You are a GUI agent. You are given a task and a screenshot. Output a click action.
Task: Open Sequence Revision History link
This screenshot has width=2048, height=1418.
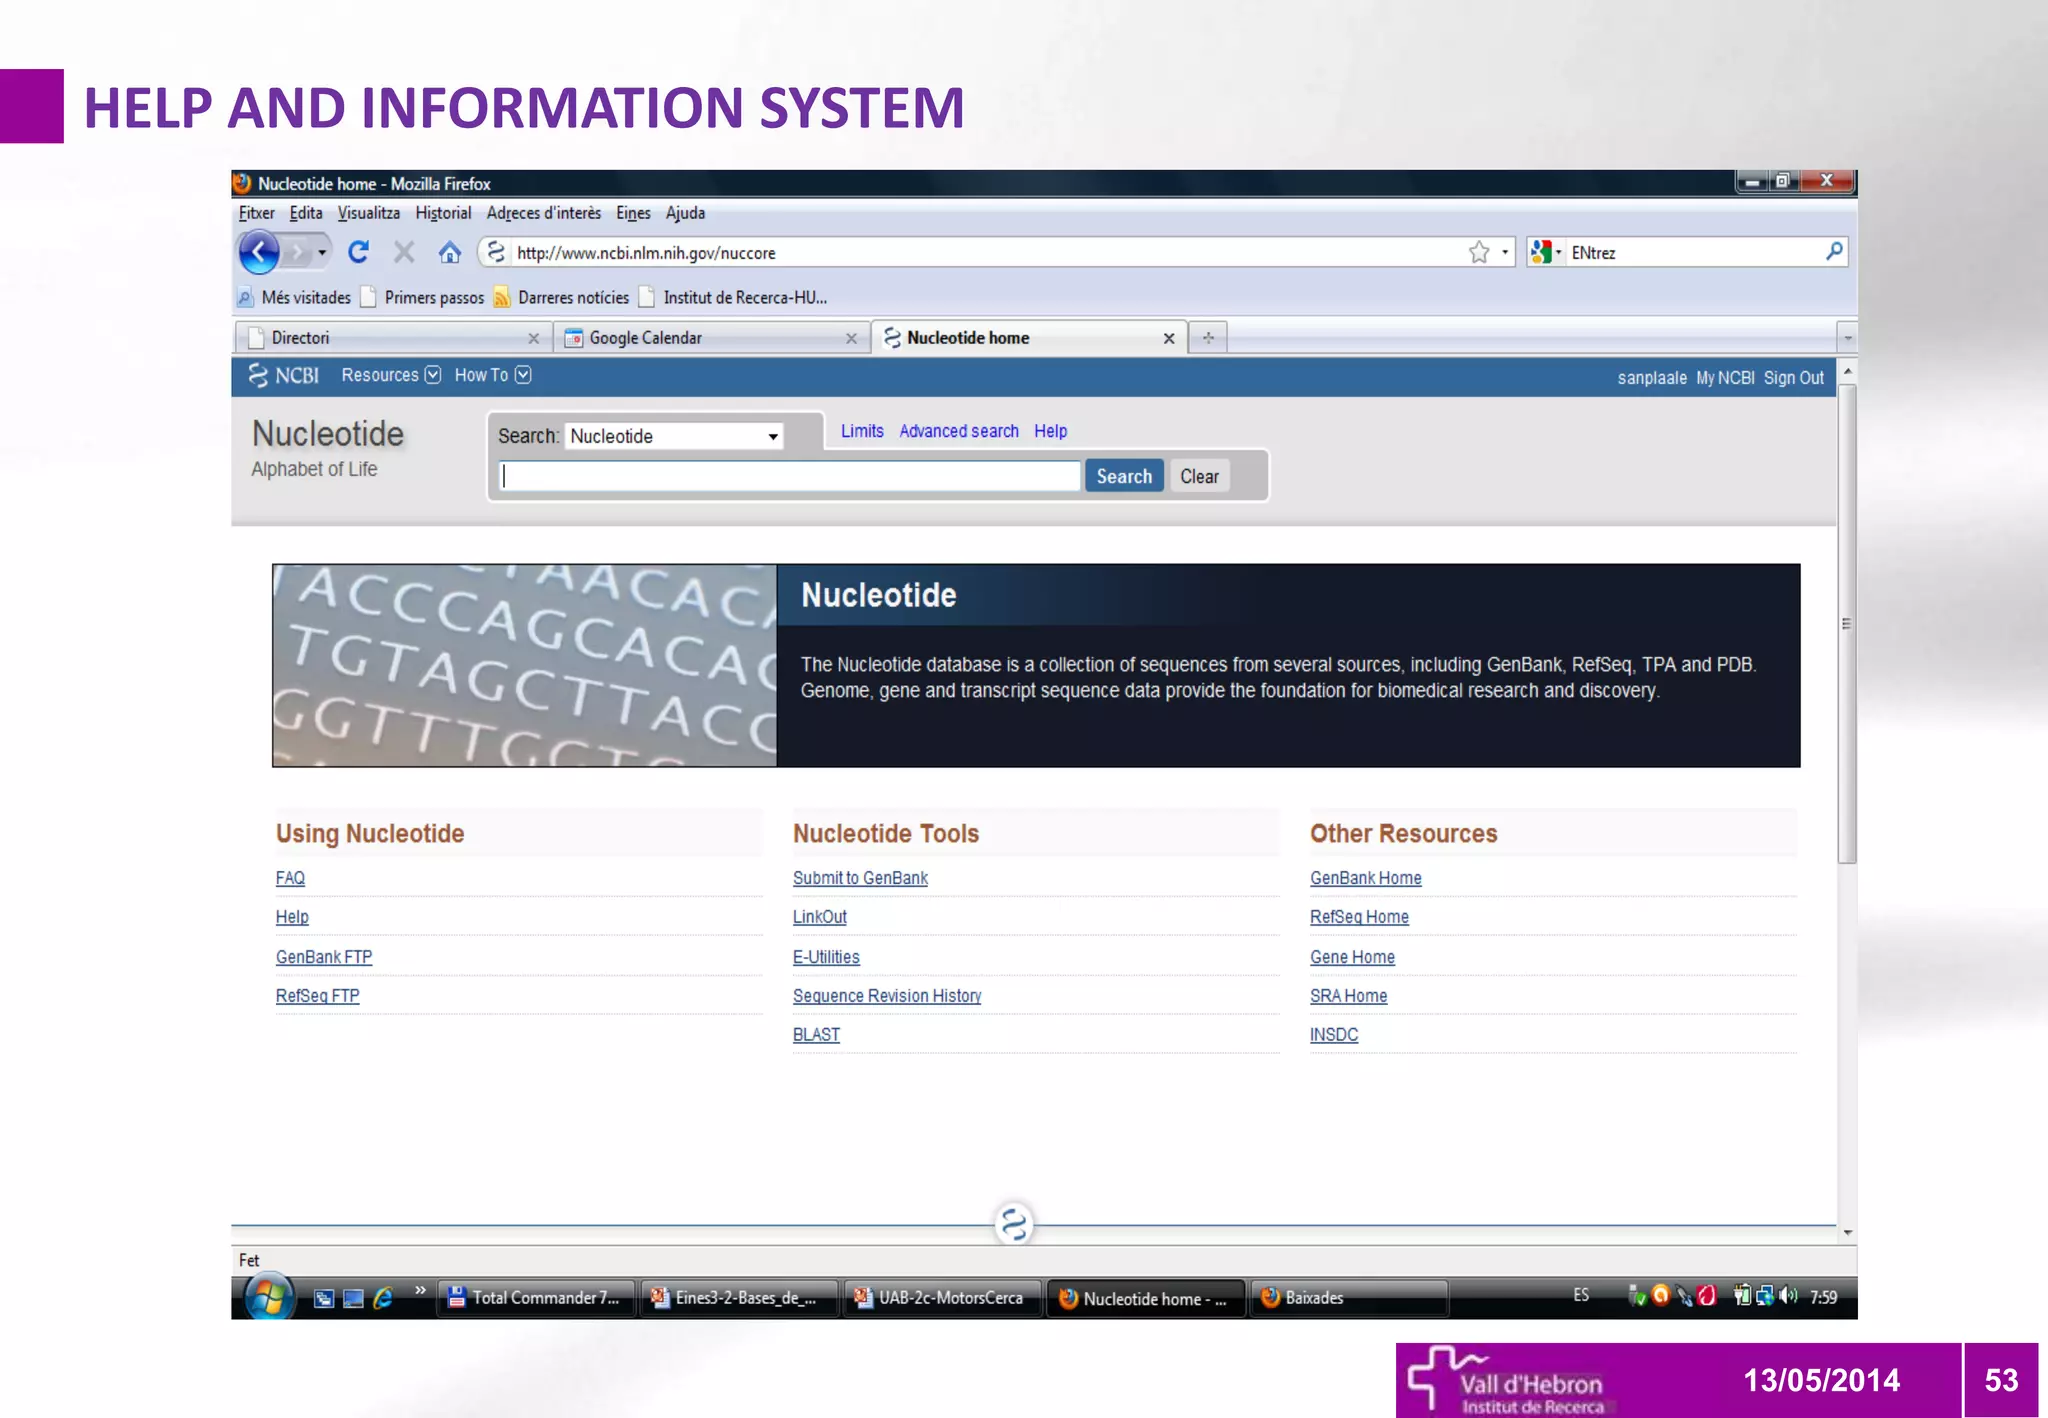click(x=887, y=996)
